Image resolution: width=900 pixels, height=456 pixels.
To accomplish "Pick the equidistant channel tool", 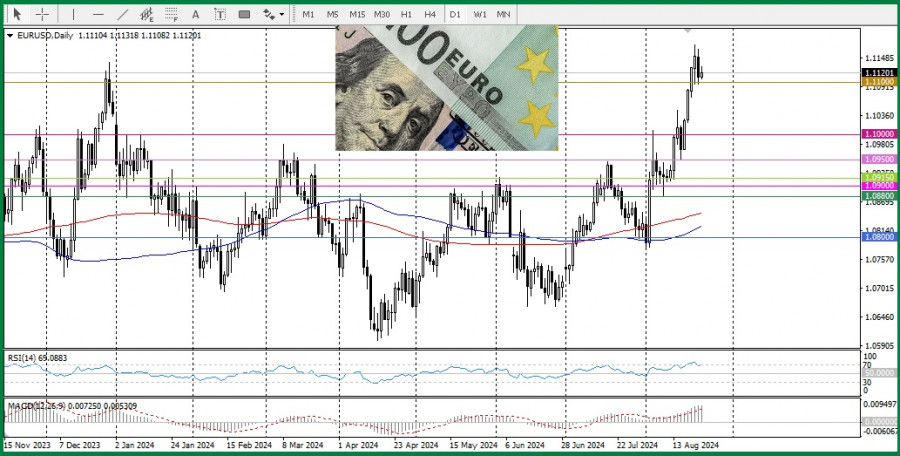I will [x=147, y=14].
